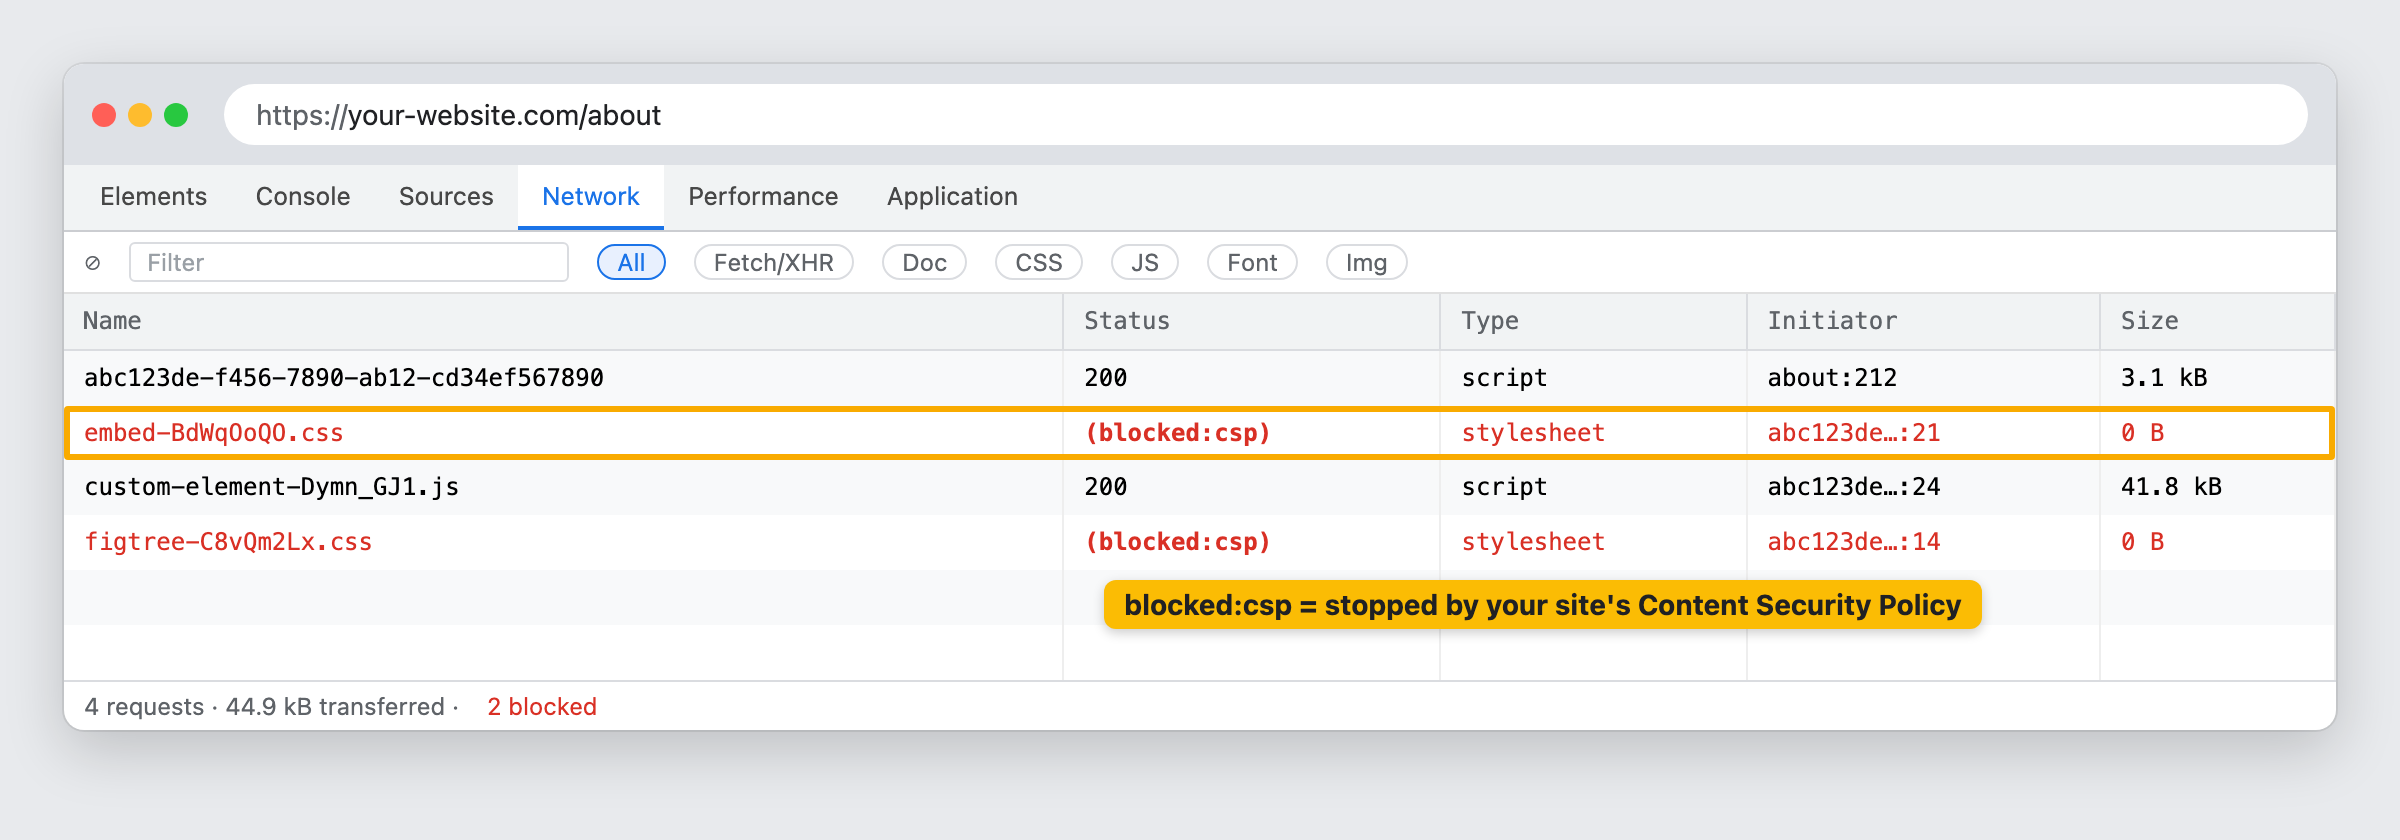The image size is (2400, 840).
Task: Click 200 status of the abc123de-f456 request
Action: coord(1106,378)
